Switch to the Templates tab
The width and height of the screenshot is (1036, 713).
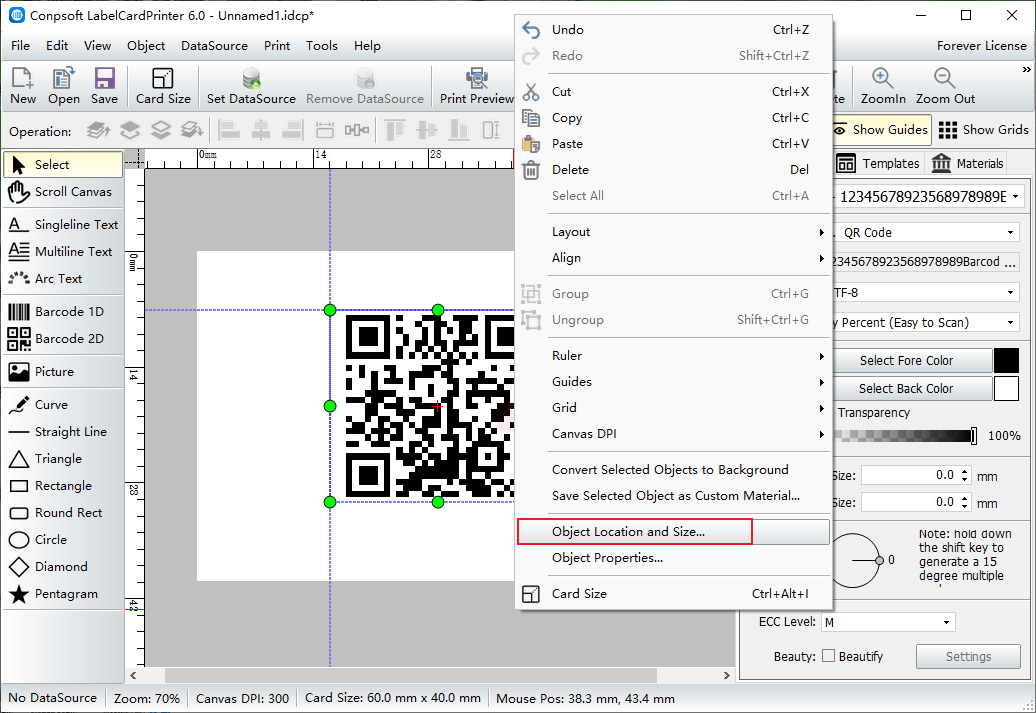click(x=877, y=163)
